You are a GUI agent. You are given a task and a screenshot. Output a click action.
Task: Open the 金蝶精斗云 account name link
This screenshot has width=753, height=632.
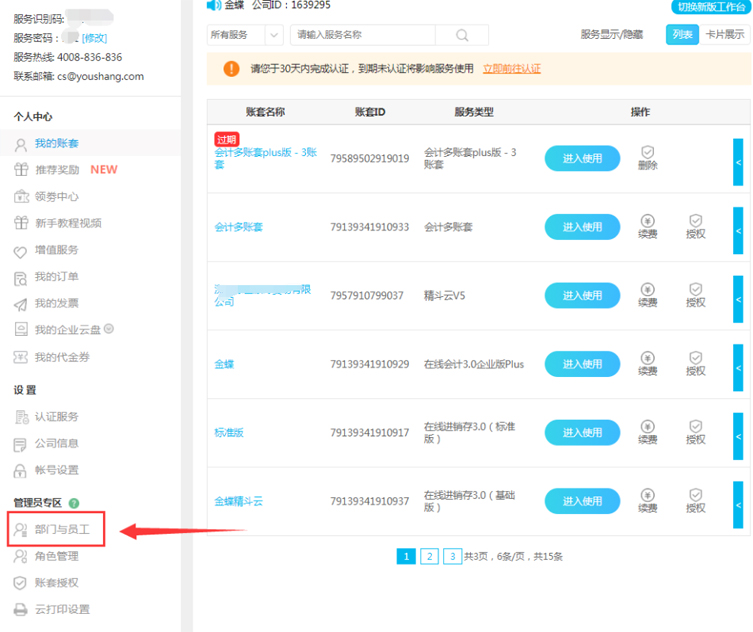tap(239, 502)
